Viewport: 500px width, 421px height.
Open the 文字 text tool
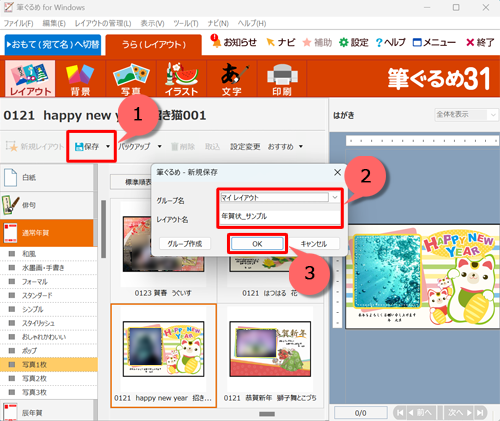coord(232,79)
